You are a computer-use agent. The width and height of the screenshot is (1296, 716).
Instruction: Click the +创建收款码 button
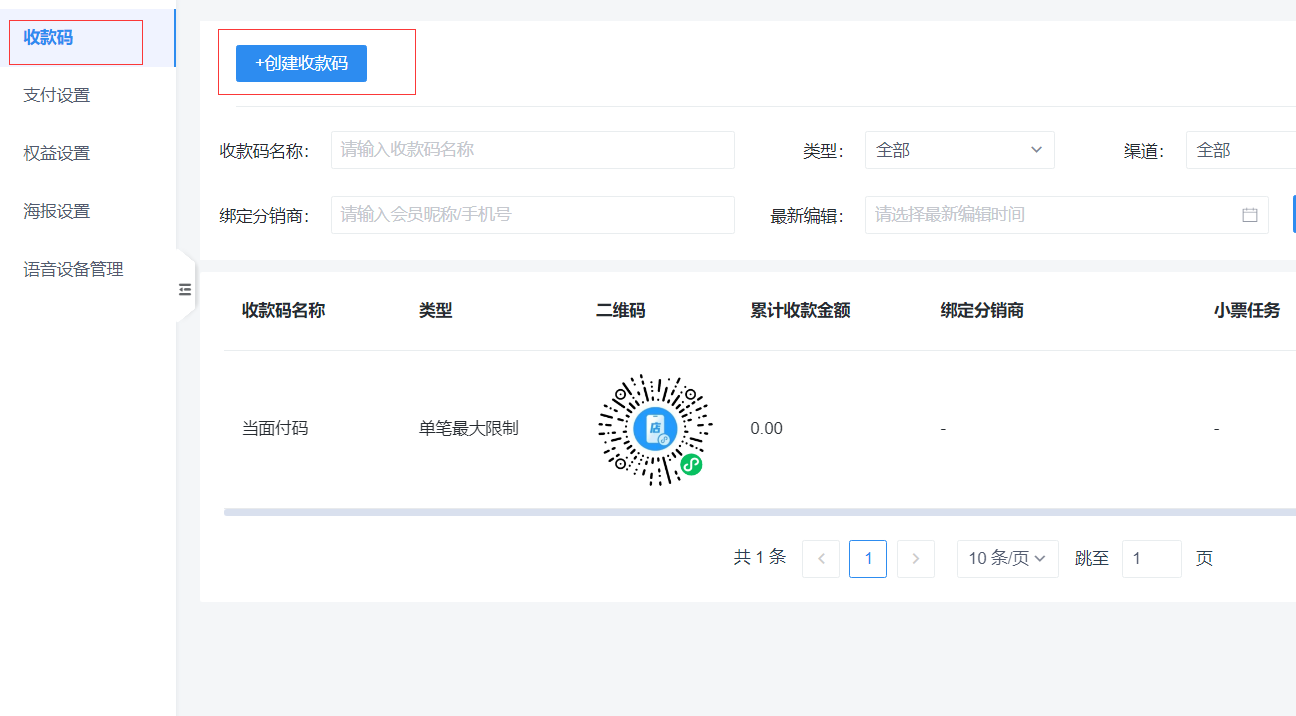click(x=301, y=63)
